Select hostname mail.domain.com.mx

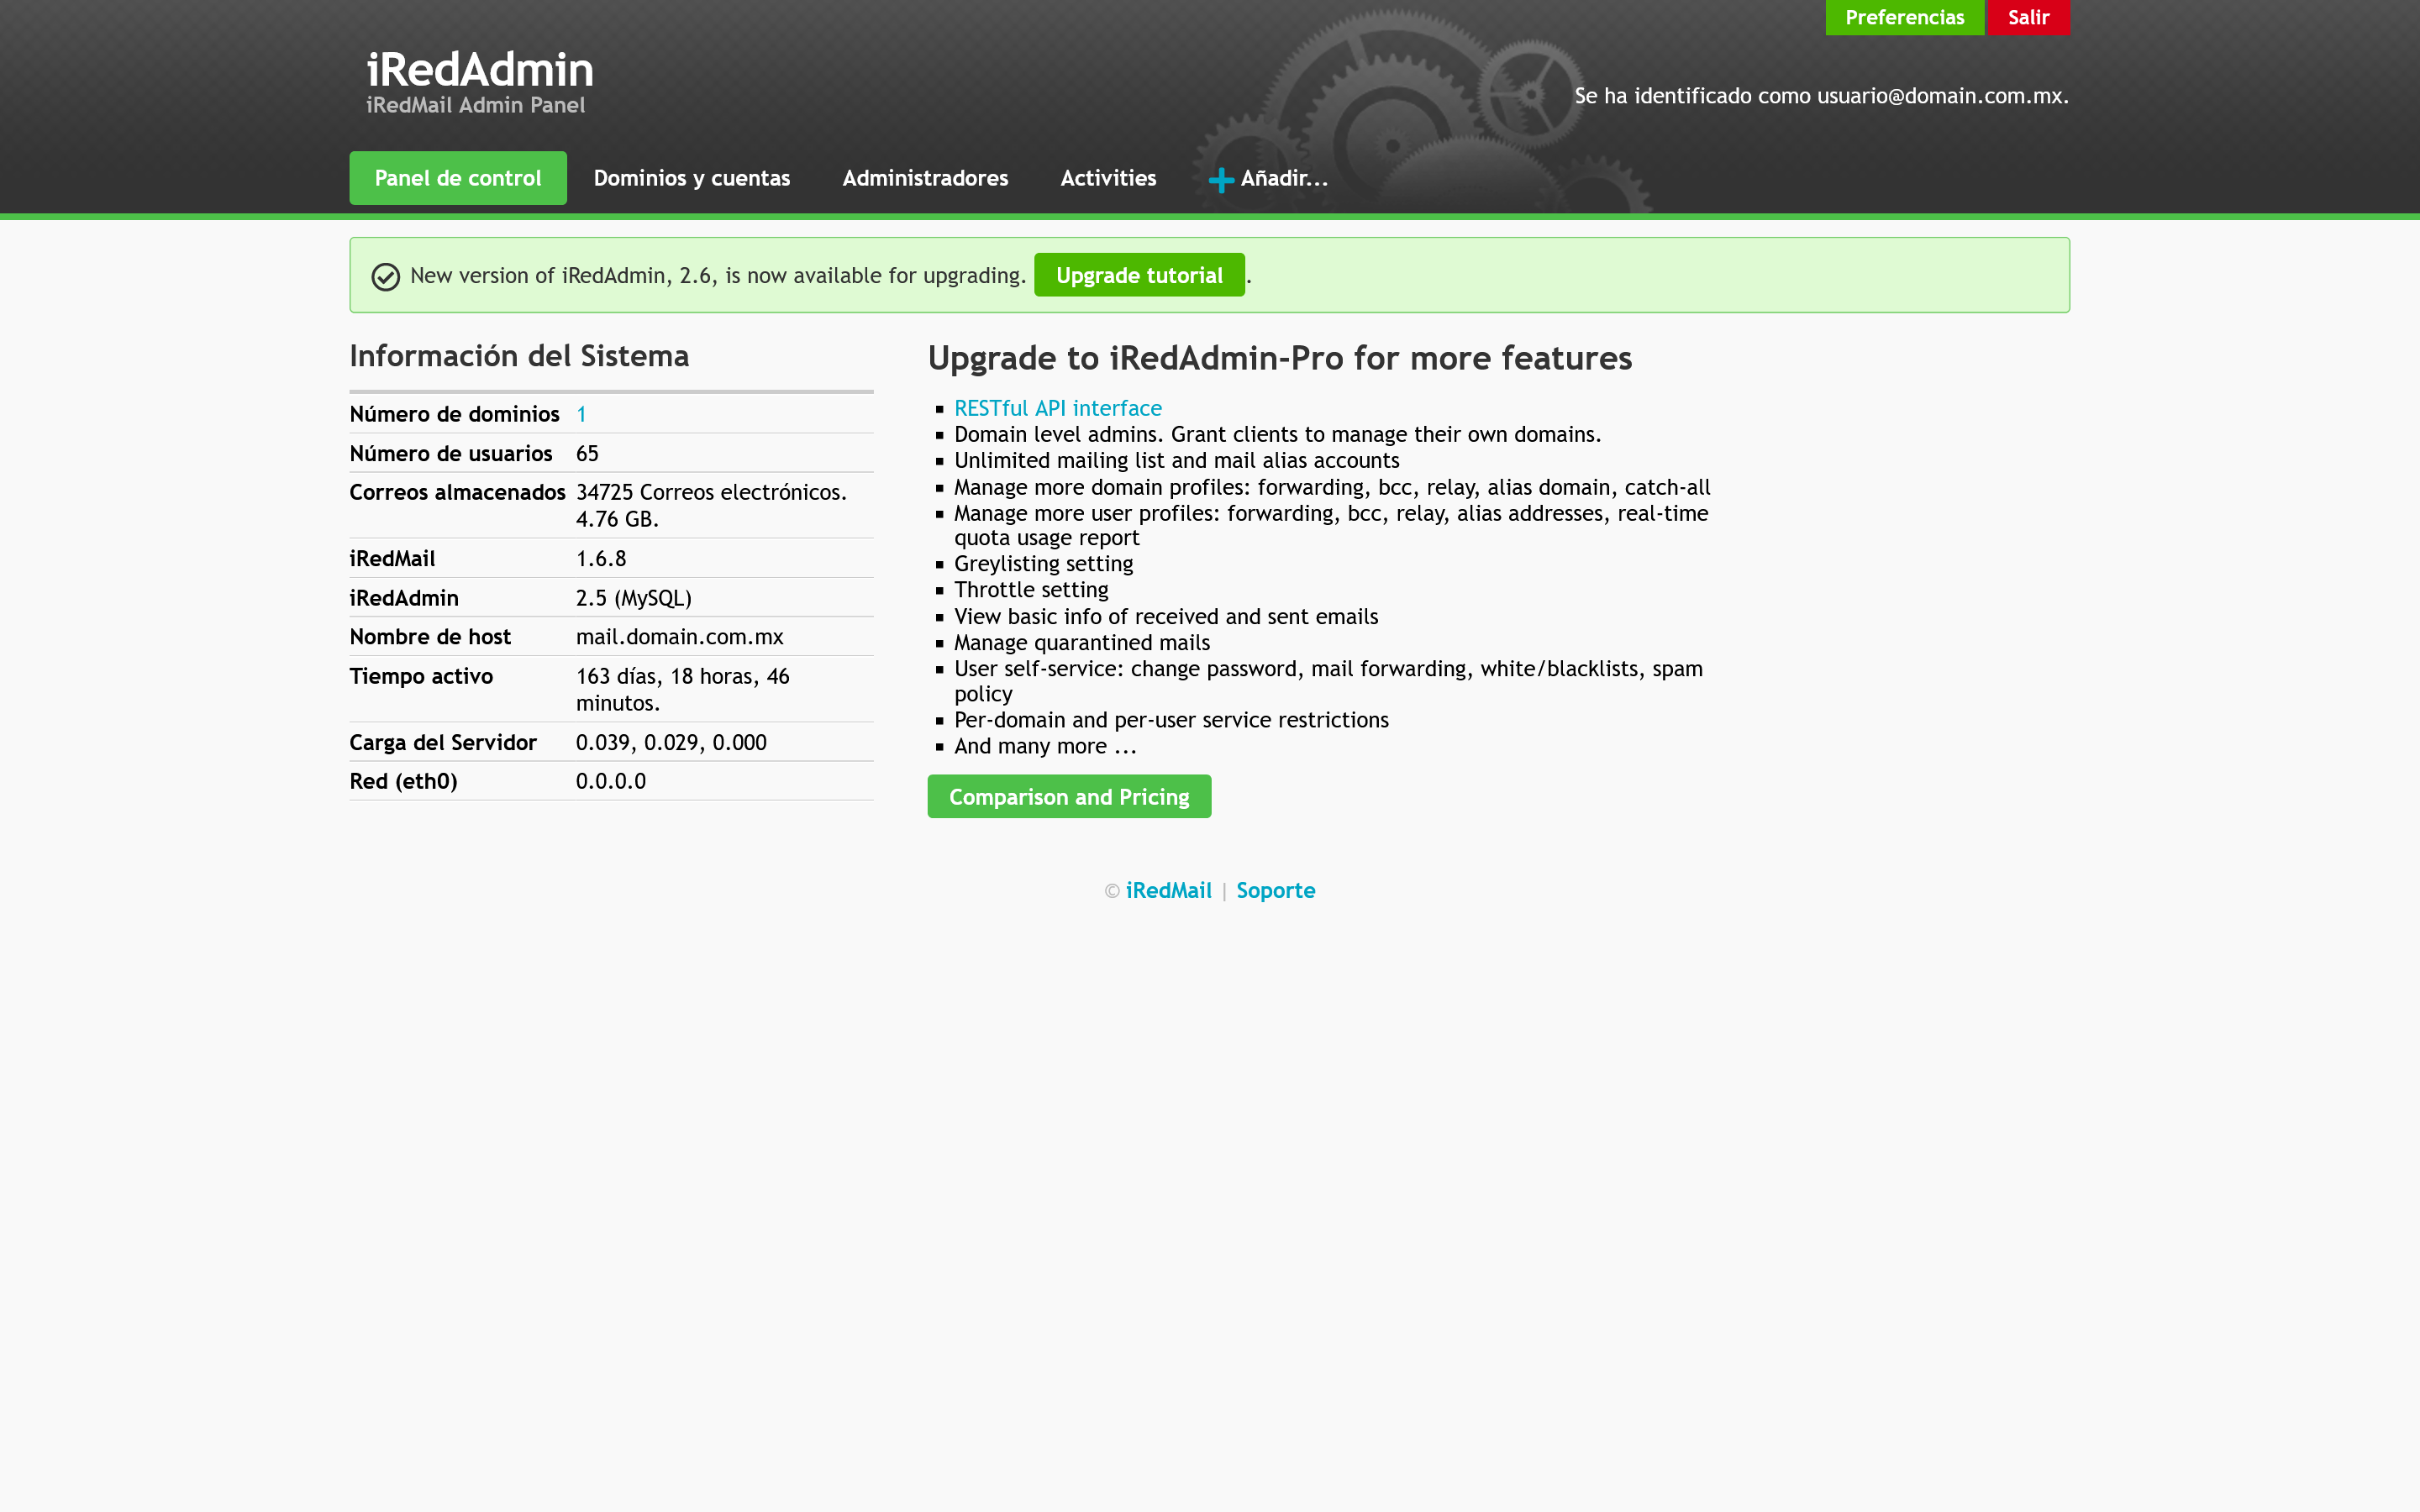[x=680, y=636]
